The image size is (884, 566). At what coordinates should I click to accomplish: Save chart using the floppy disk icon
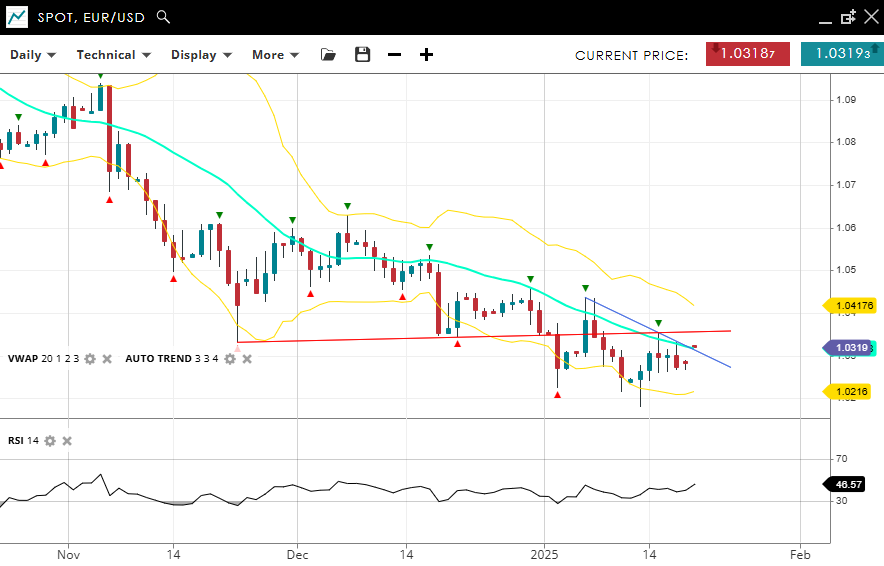362,55
